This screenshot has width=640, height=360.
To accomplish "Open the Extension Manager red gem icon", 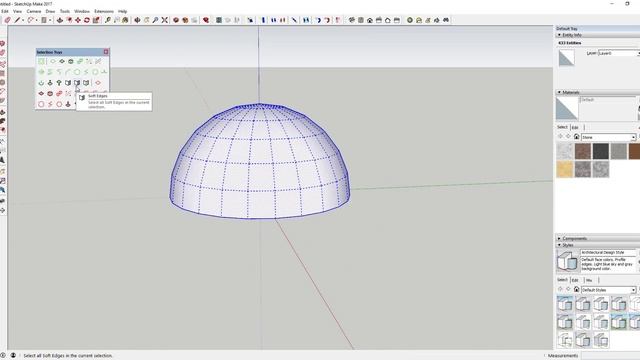I will coord(206,20).
